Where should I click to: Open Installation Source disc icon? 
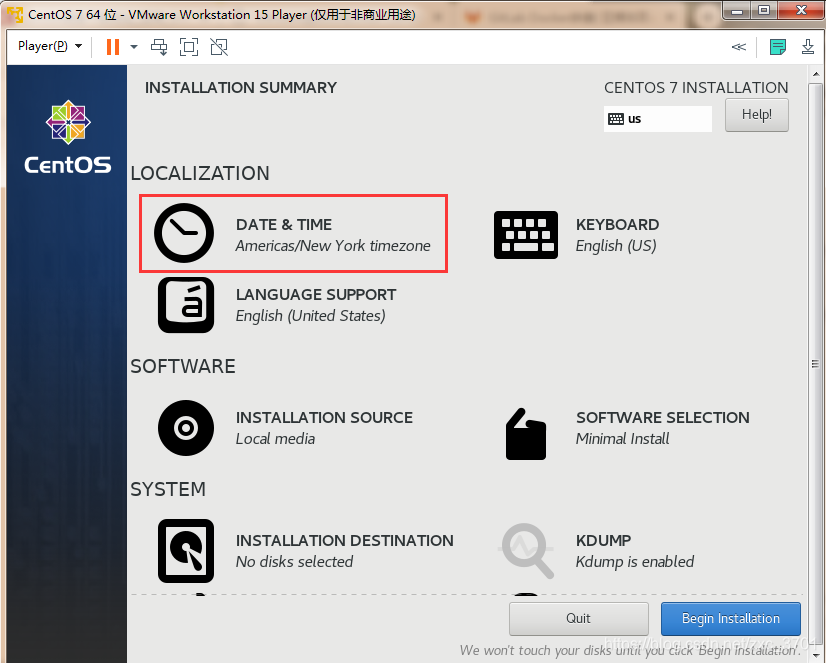pos(186,428)
